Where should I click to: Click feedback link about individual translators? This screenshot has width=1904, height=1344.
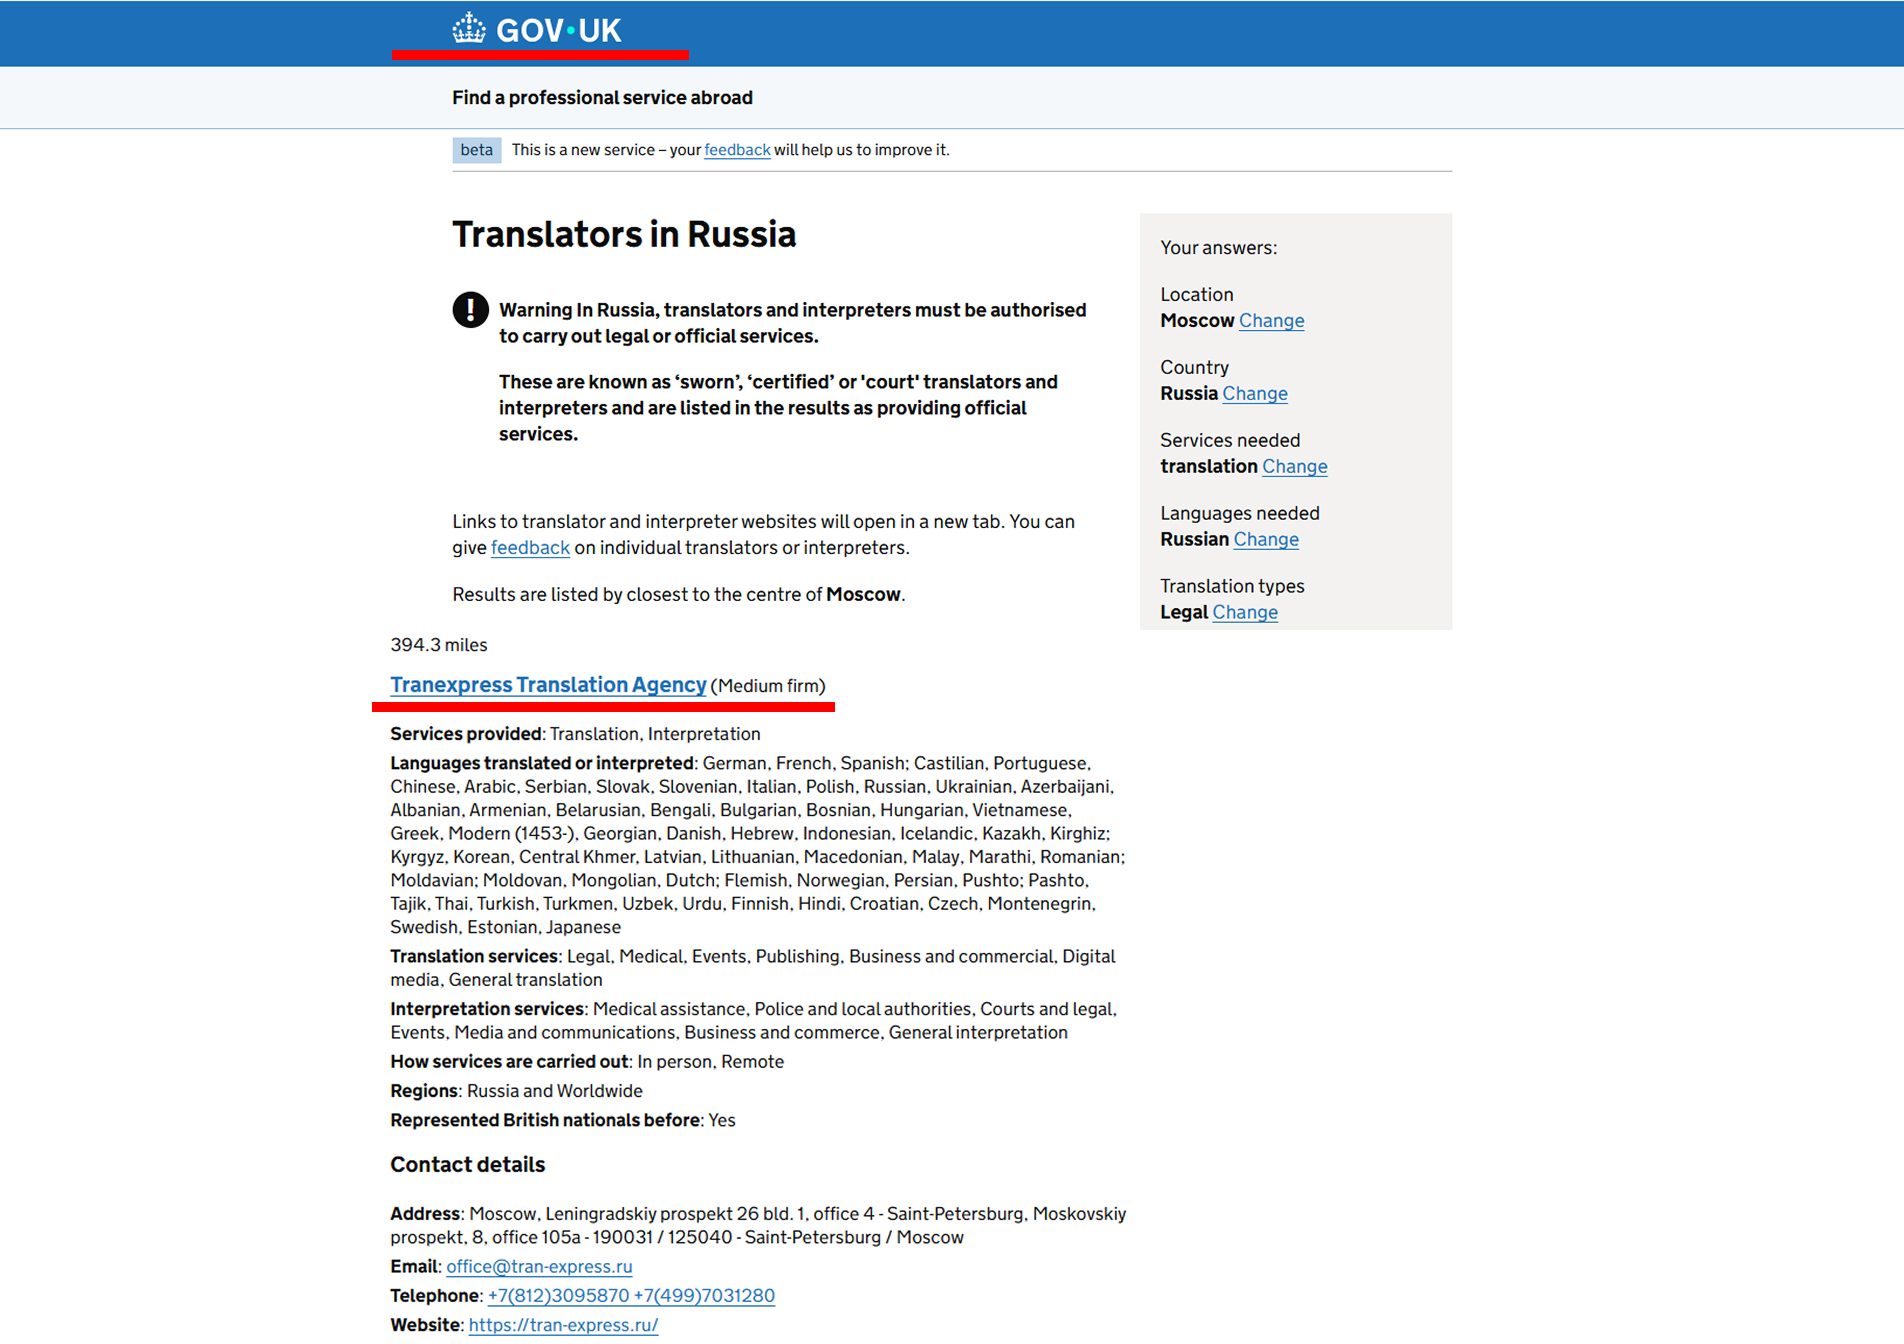[x=530, y=548]
